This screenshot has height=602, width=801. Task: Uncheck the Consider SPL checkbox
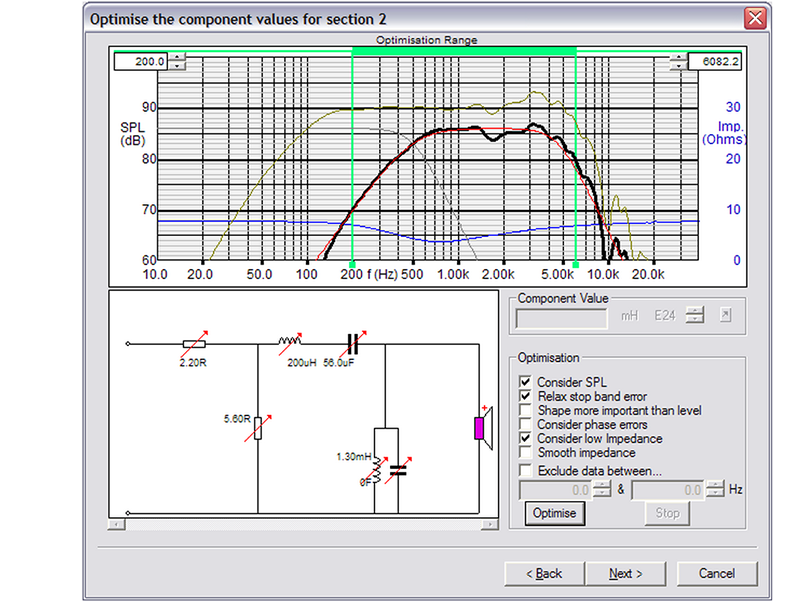(526, 382)
